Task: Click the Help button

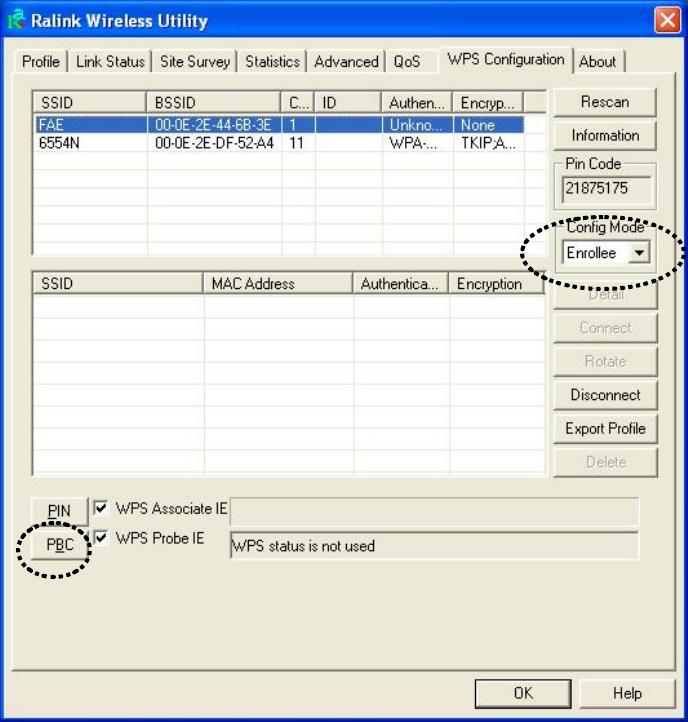Action: click(x=627, y=693)
